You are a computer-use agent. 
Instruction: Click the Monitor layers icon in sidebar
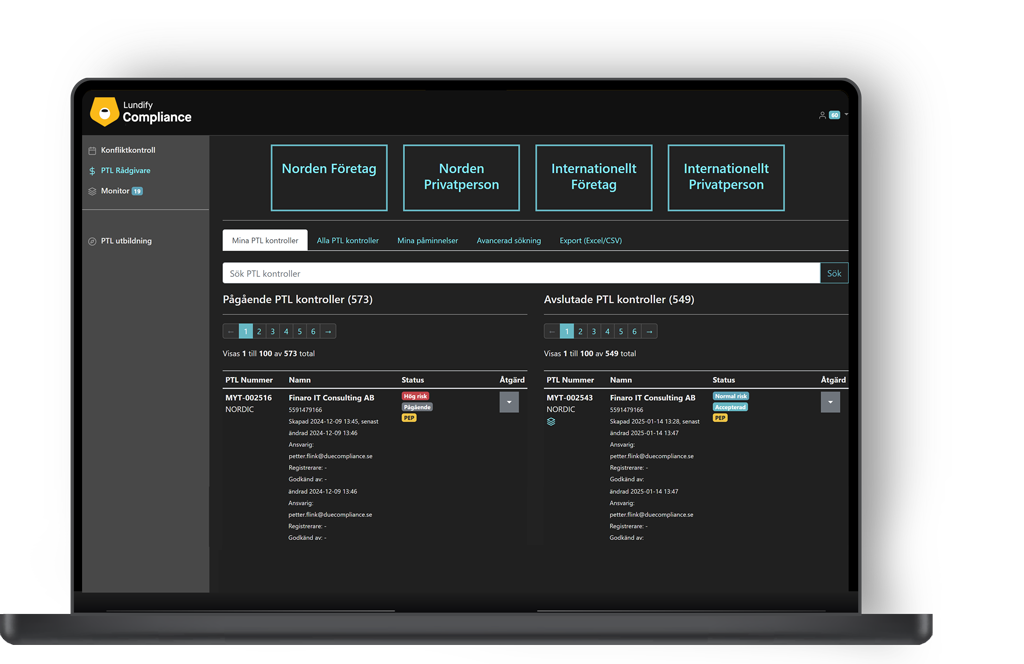point(92,191)
